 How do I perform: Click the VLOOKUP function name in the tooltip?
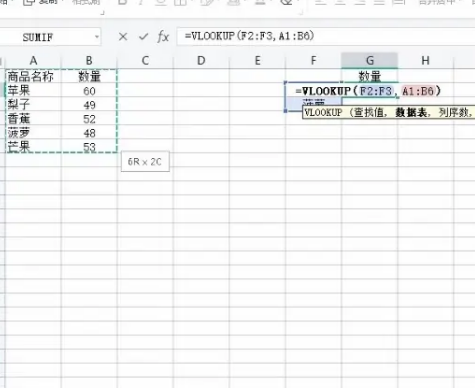pos(323,113)
